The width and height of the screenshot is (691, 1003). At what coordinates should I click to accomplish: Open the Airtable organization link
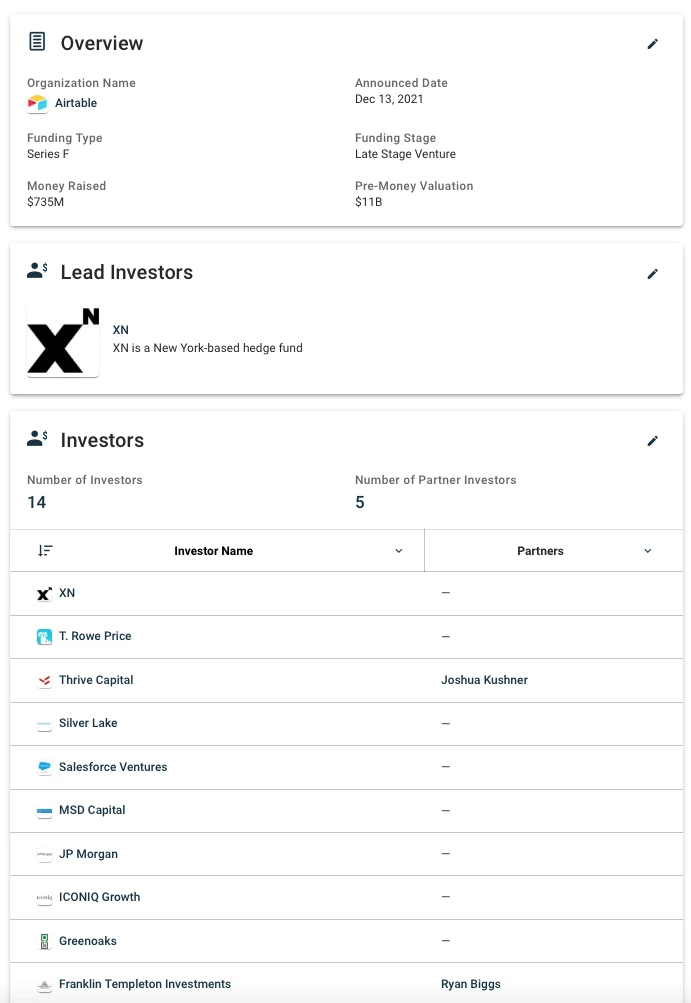(x=76, y=103)
